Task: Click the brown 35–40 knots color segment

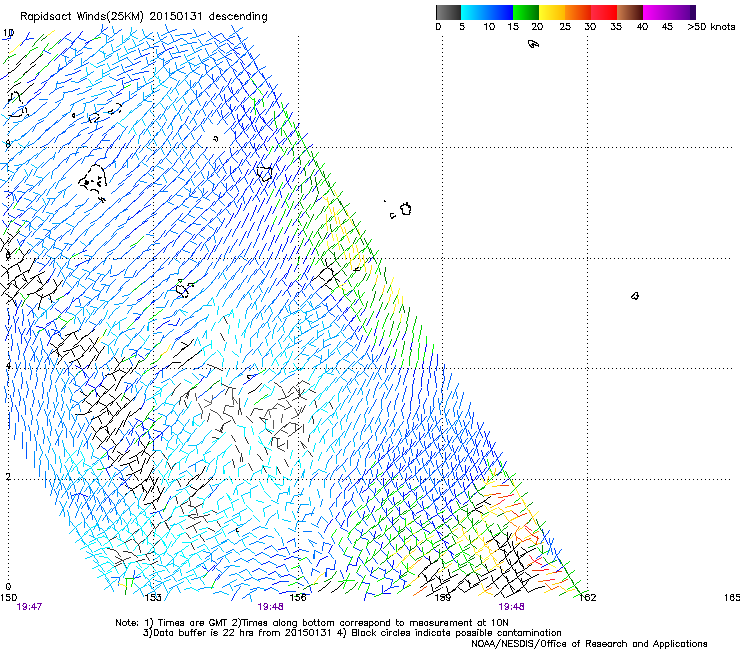Action: [630, 12]
